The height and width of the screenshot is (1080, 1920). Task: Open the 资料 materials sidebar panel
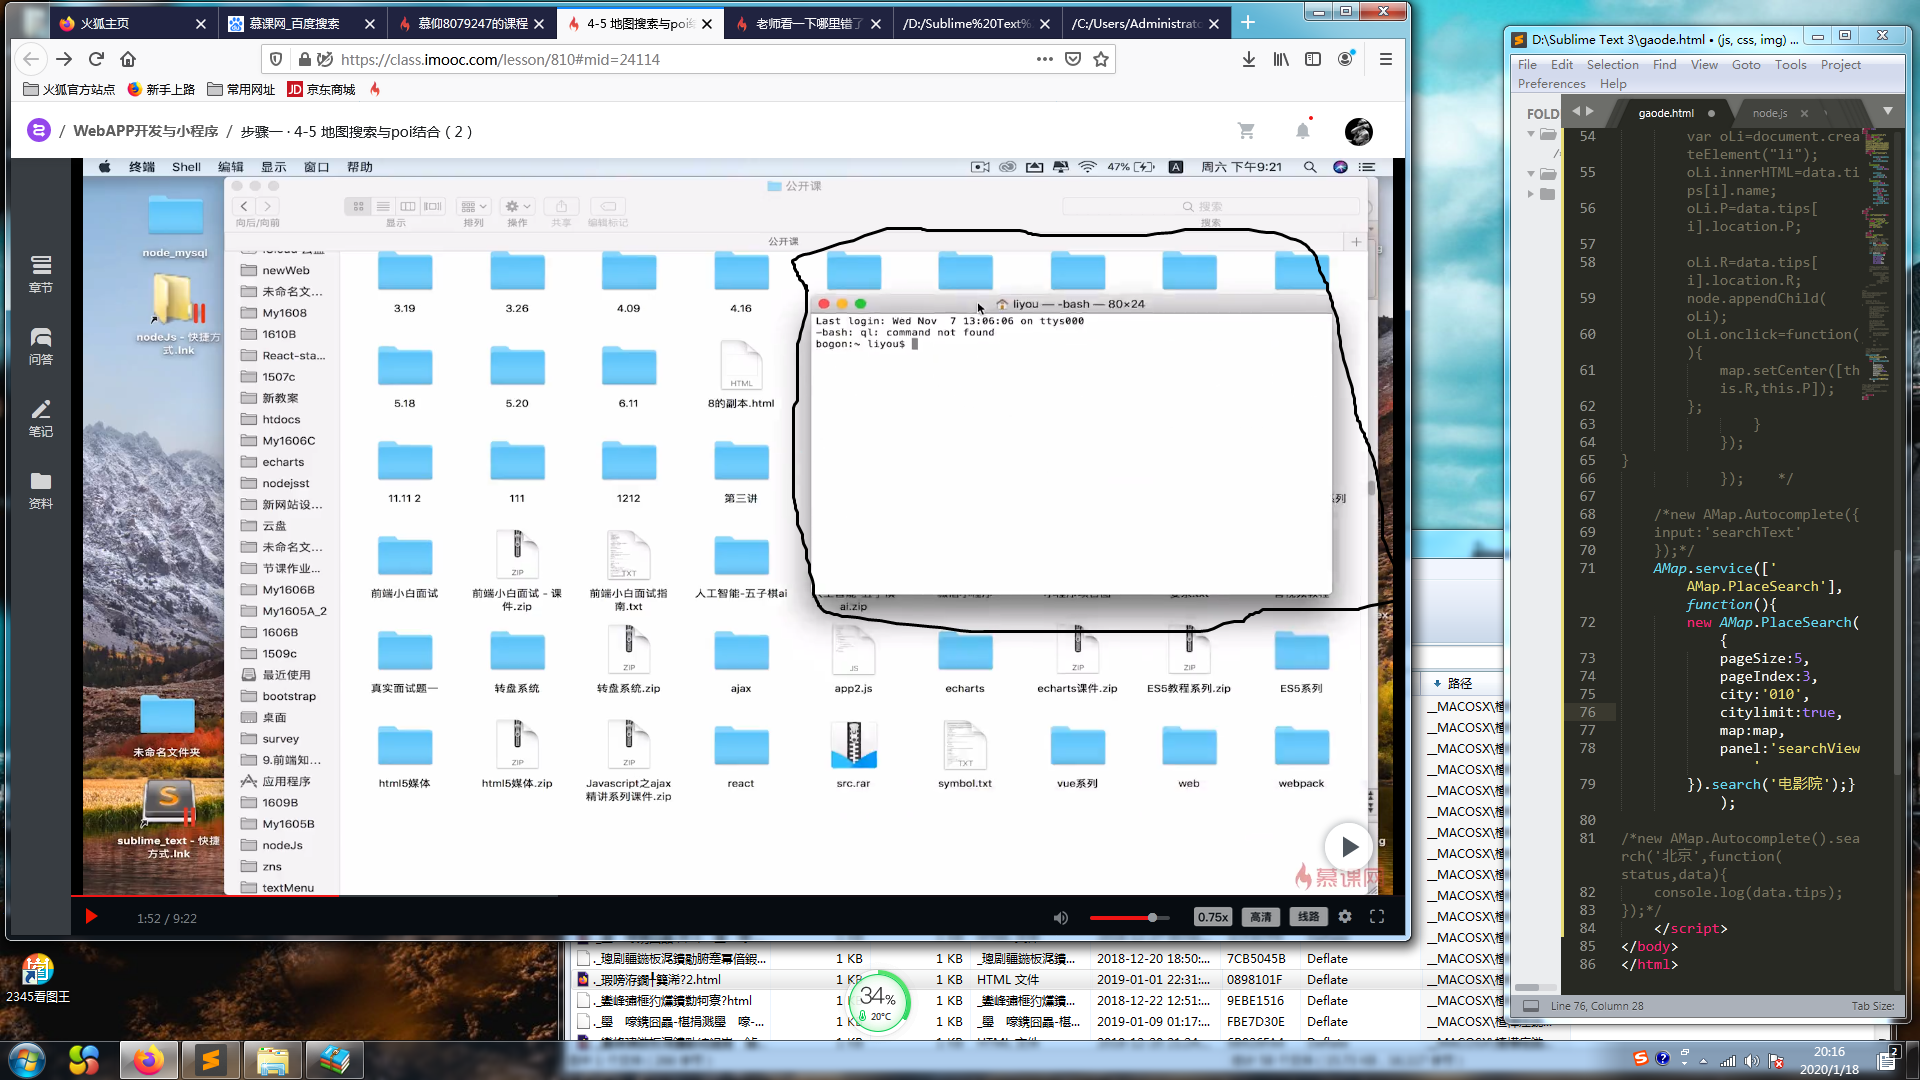tap(41, 490)
